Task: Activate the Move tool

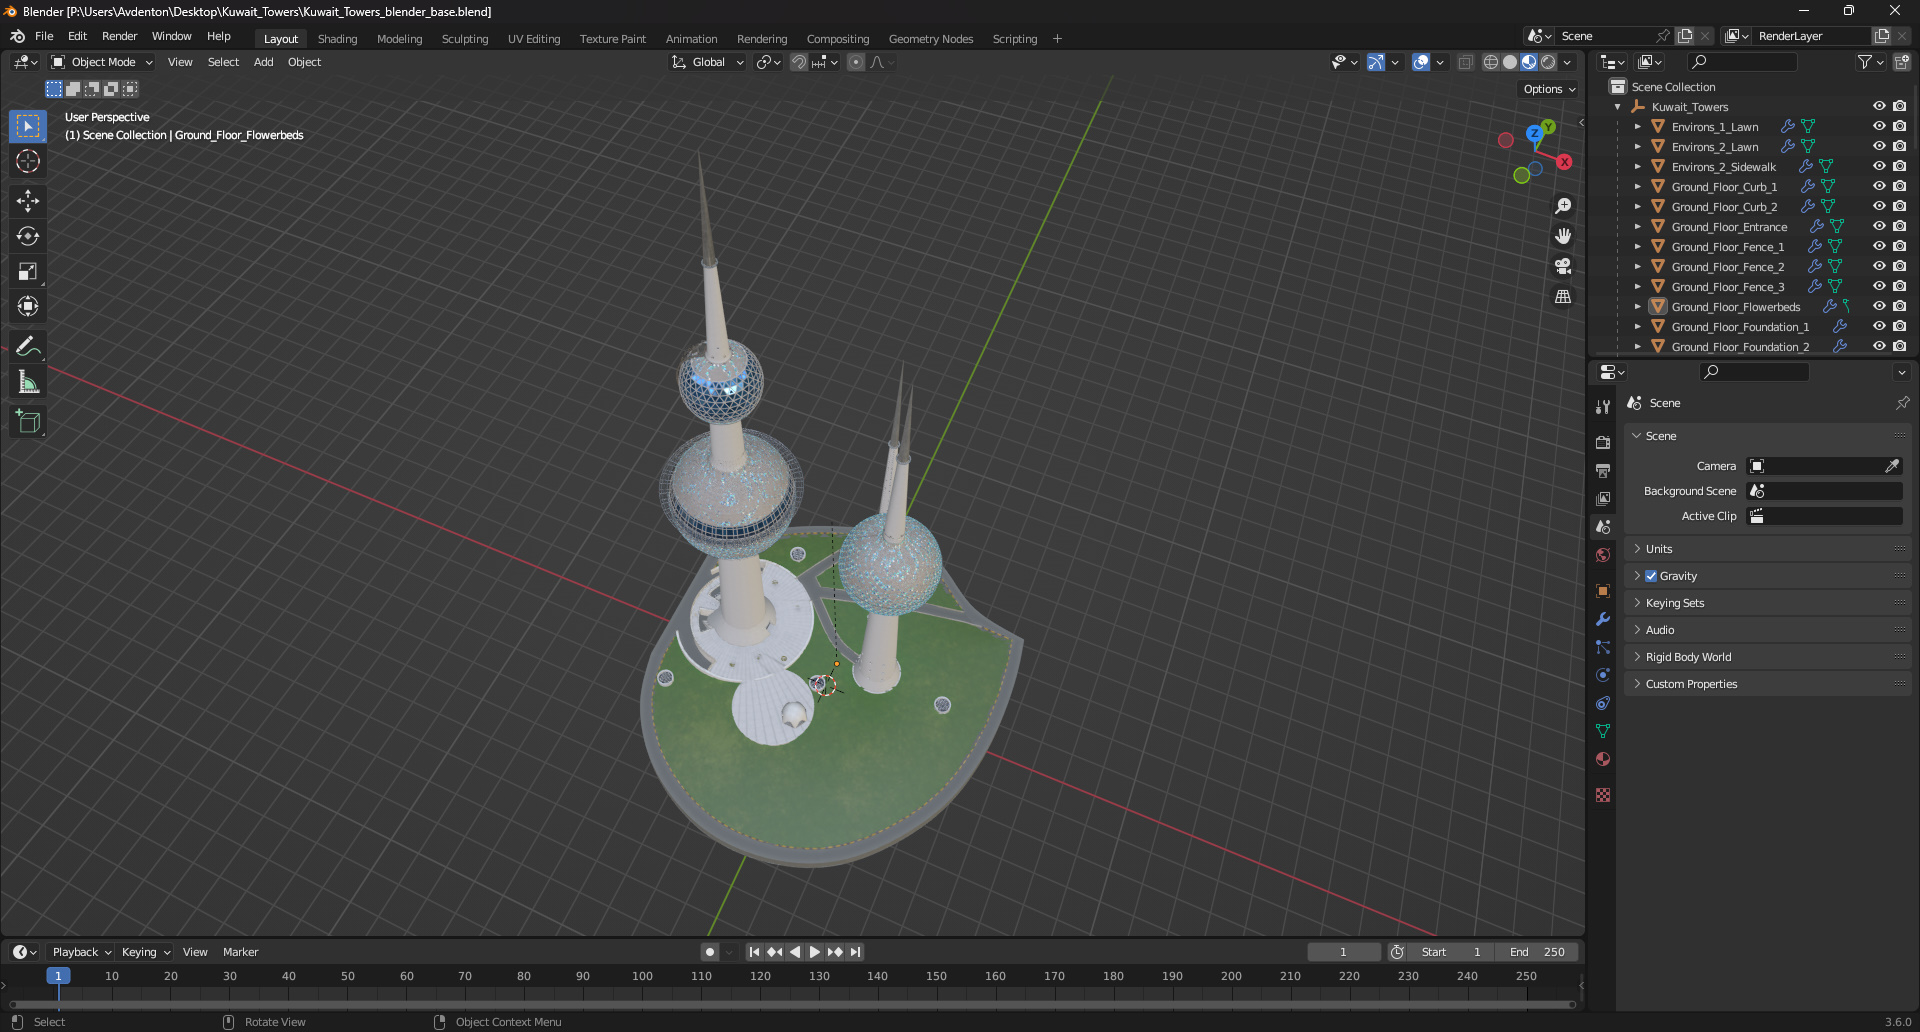Action: (x=28, y=201)
